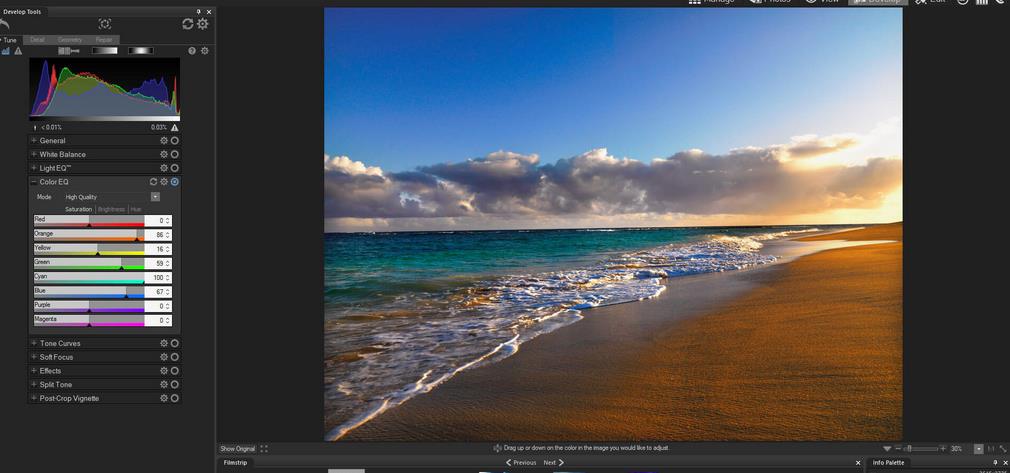The image size is (1010, 473).
Task: Click the Show Original button
Action: pyautogui.click(x=238, y=449)
